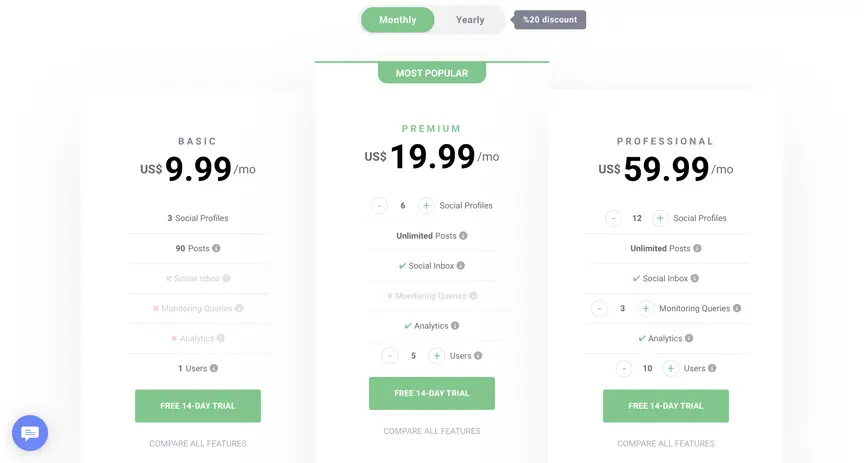Click info icon next to Professional Users

pyautogui.click(x=712, y=368)
